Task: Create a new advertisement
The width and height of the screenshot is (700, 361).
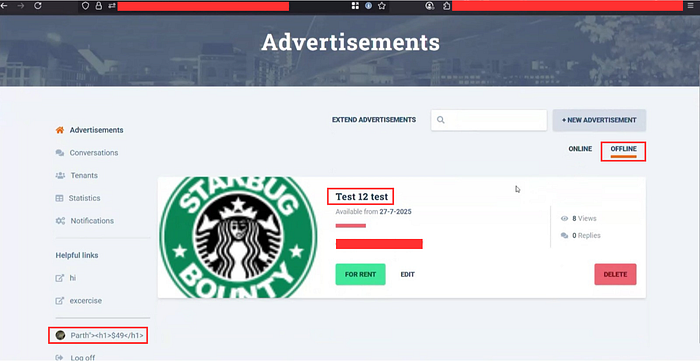Action: (x=599, y=120)
